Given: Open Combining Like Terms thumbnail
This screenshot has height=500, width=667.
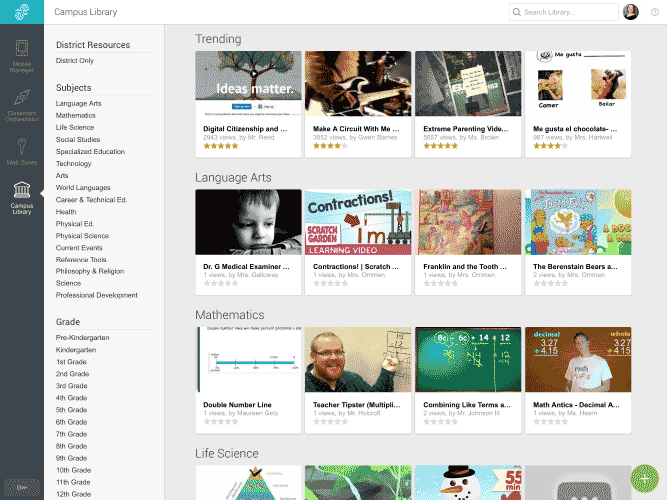Looking at the screenshot, I should 468,360.
